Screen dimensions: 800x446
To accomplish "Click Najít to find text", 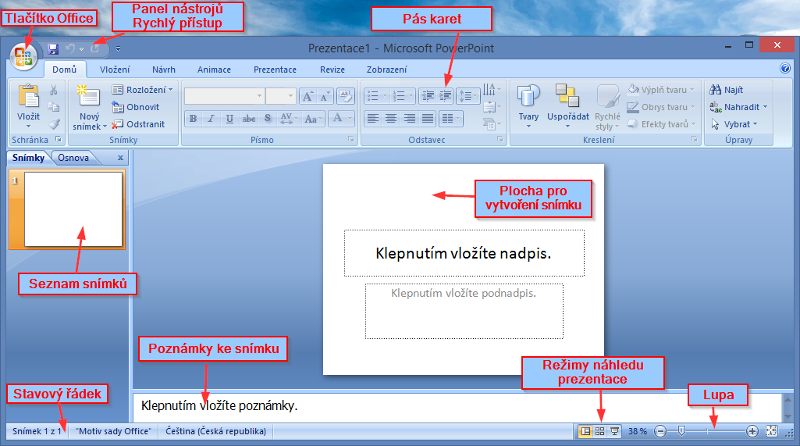I will [727, 90].
